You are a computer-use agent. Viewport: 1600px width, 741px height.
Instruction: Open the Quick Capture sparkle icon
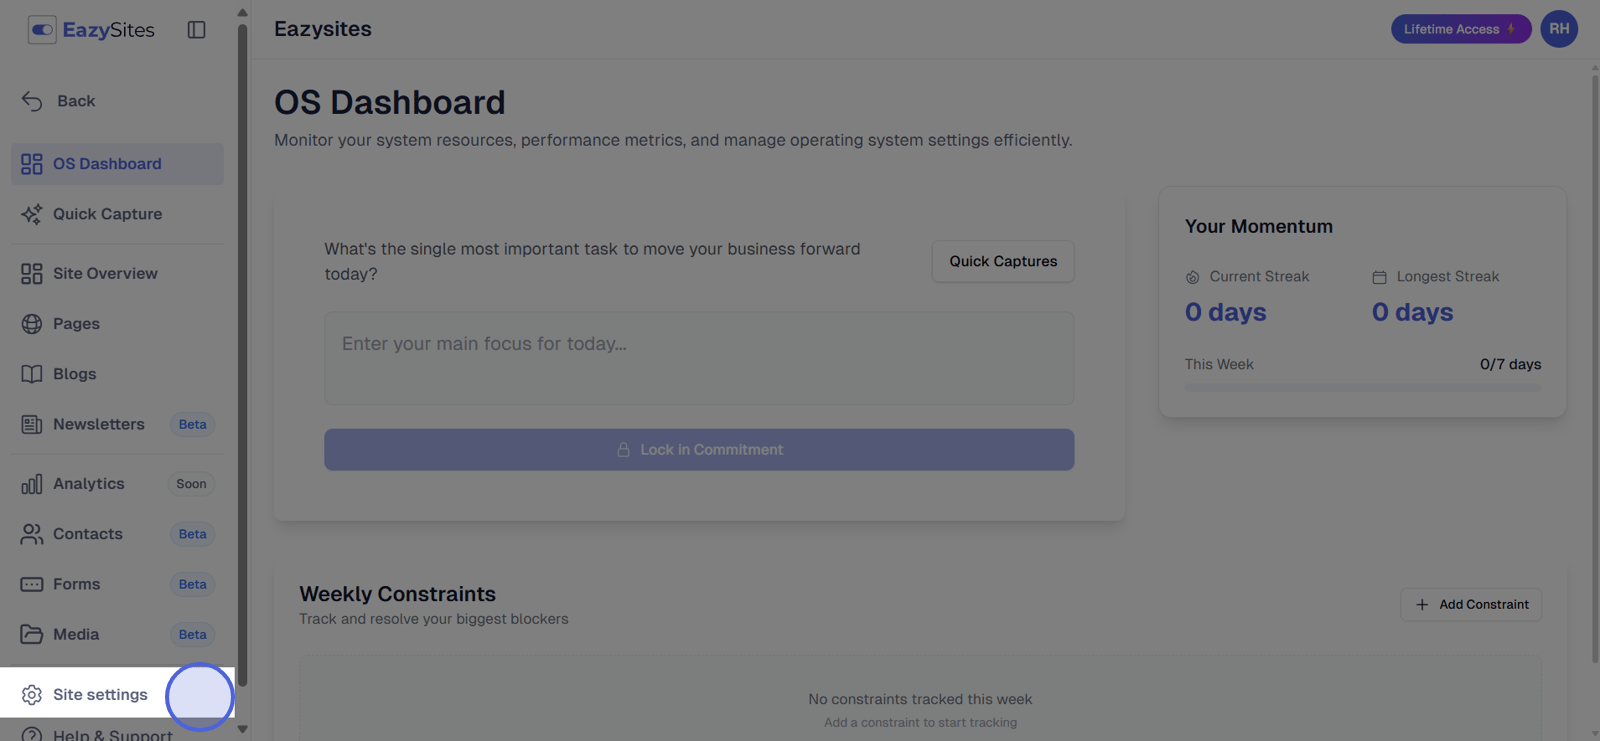[x=32, y=214]
